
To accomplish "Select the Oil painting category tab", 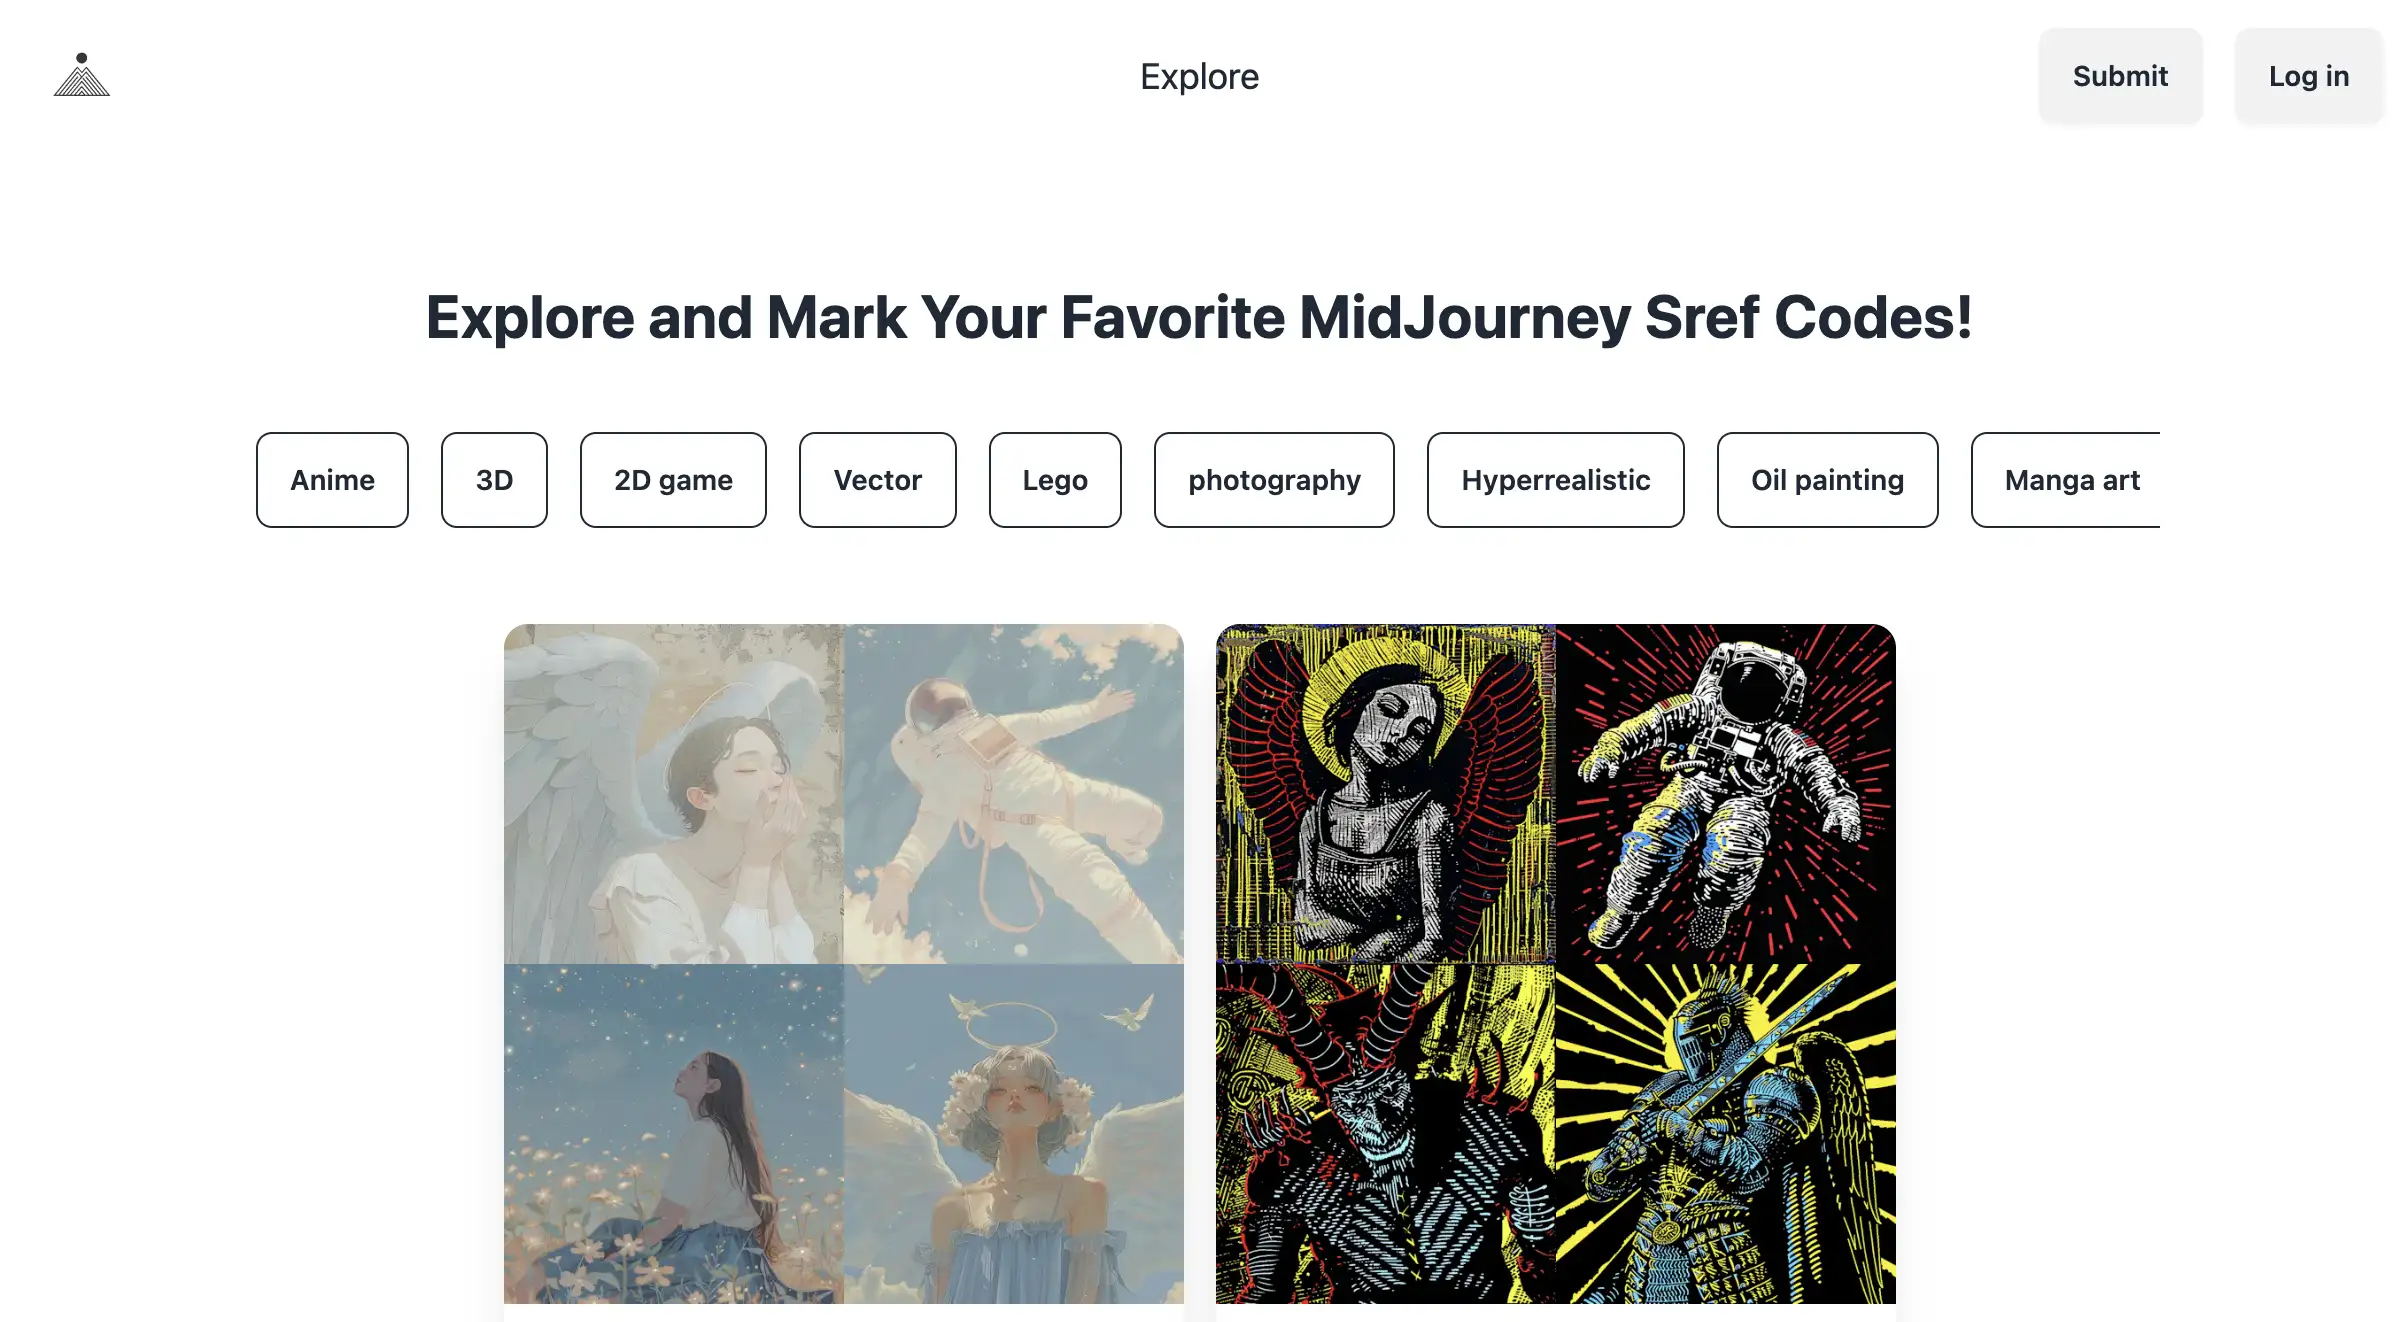I will tap(1827, 479).
